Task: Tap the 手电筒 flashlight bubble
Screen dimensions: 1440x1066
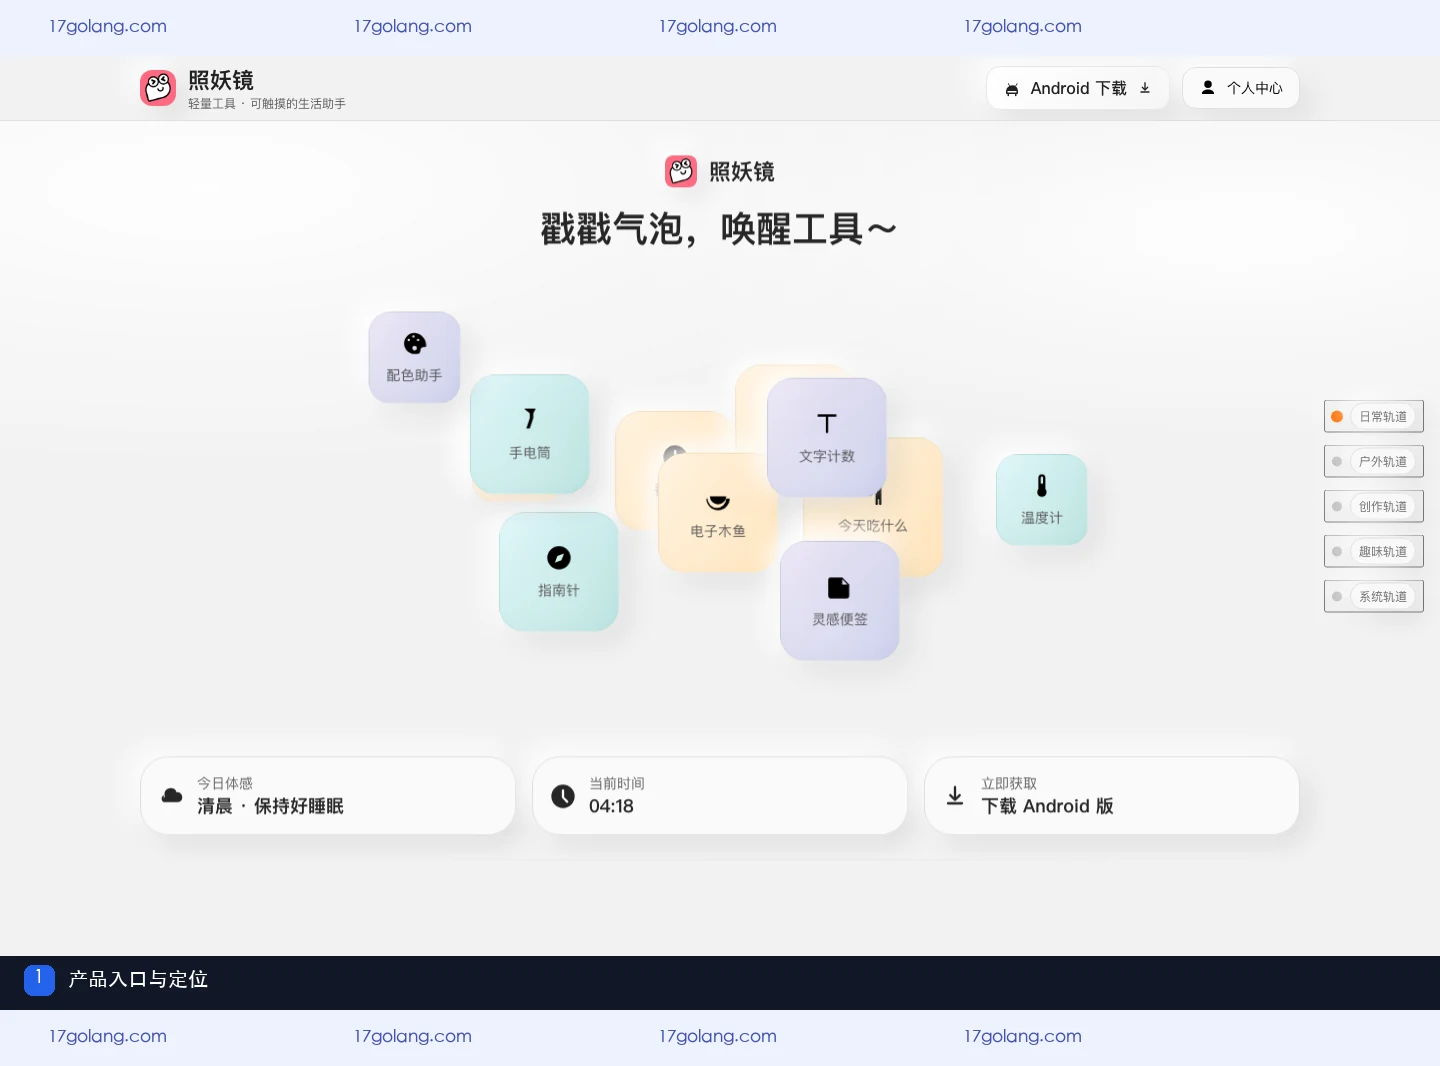Action: (x=529, y=434)
